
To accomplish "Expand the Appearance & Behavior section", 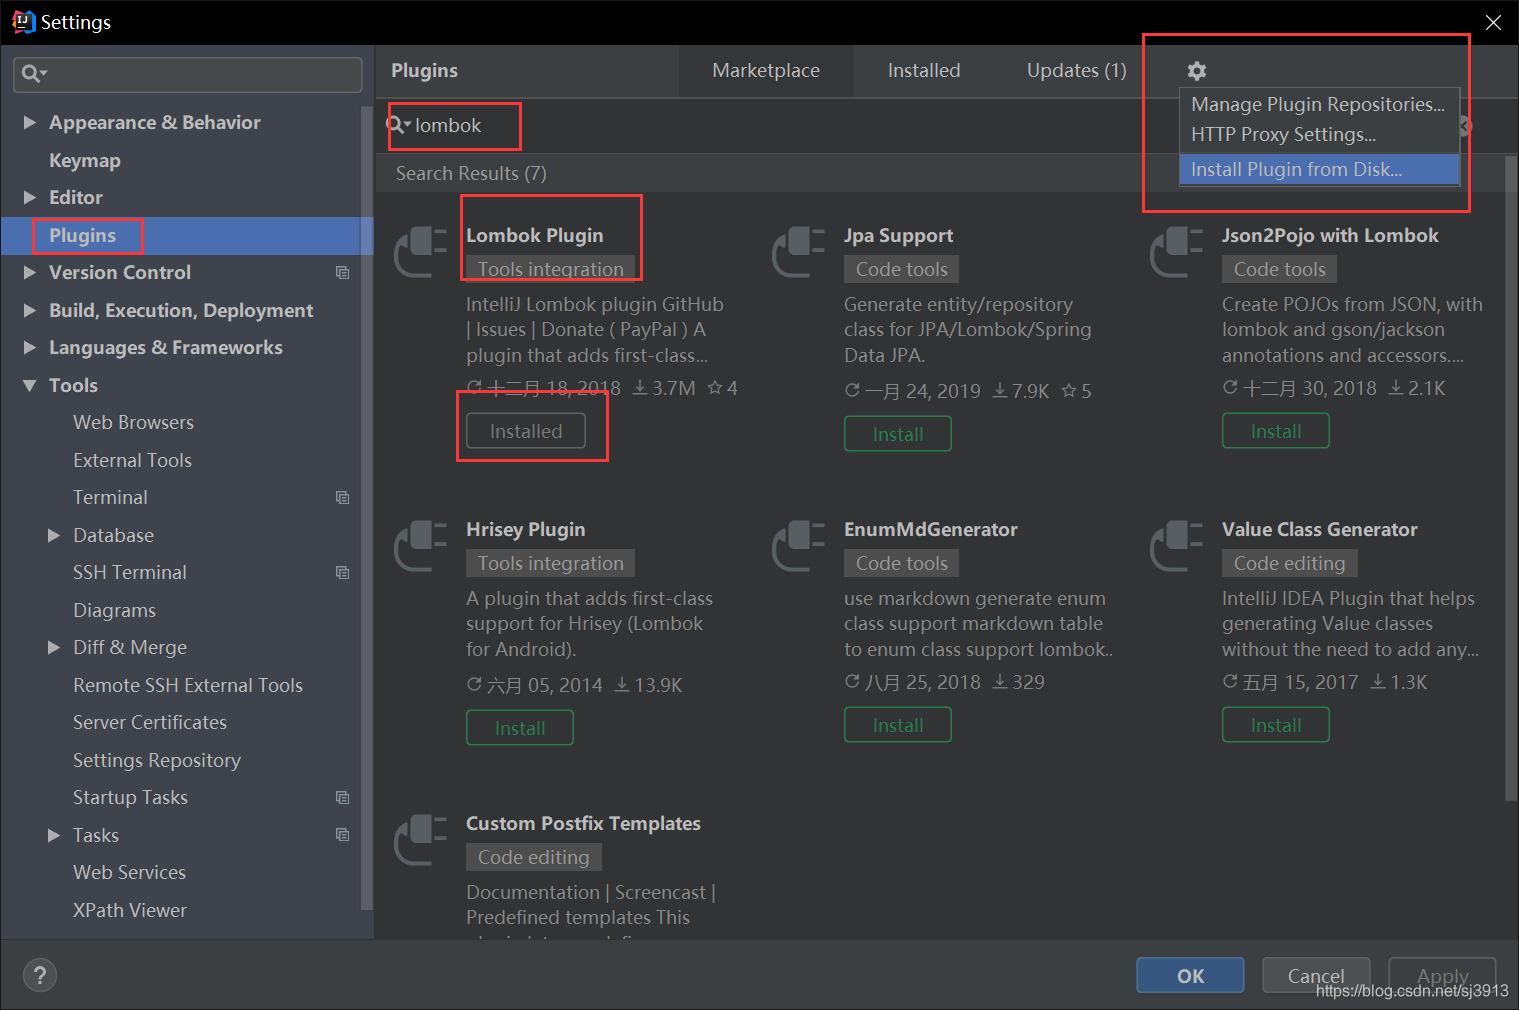I will click(30, 122).
